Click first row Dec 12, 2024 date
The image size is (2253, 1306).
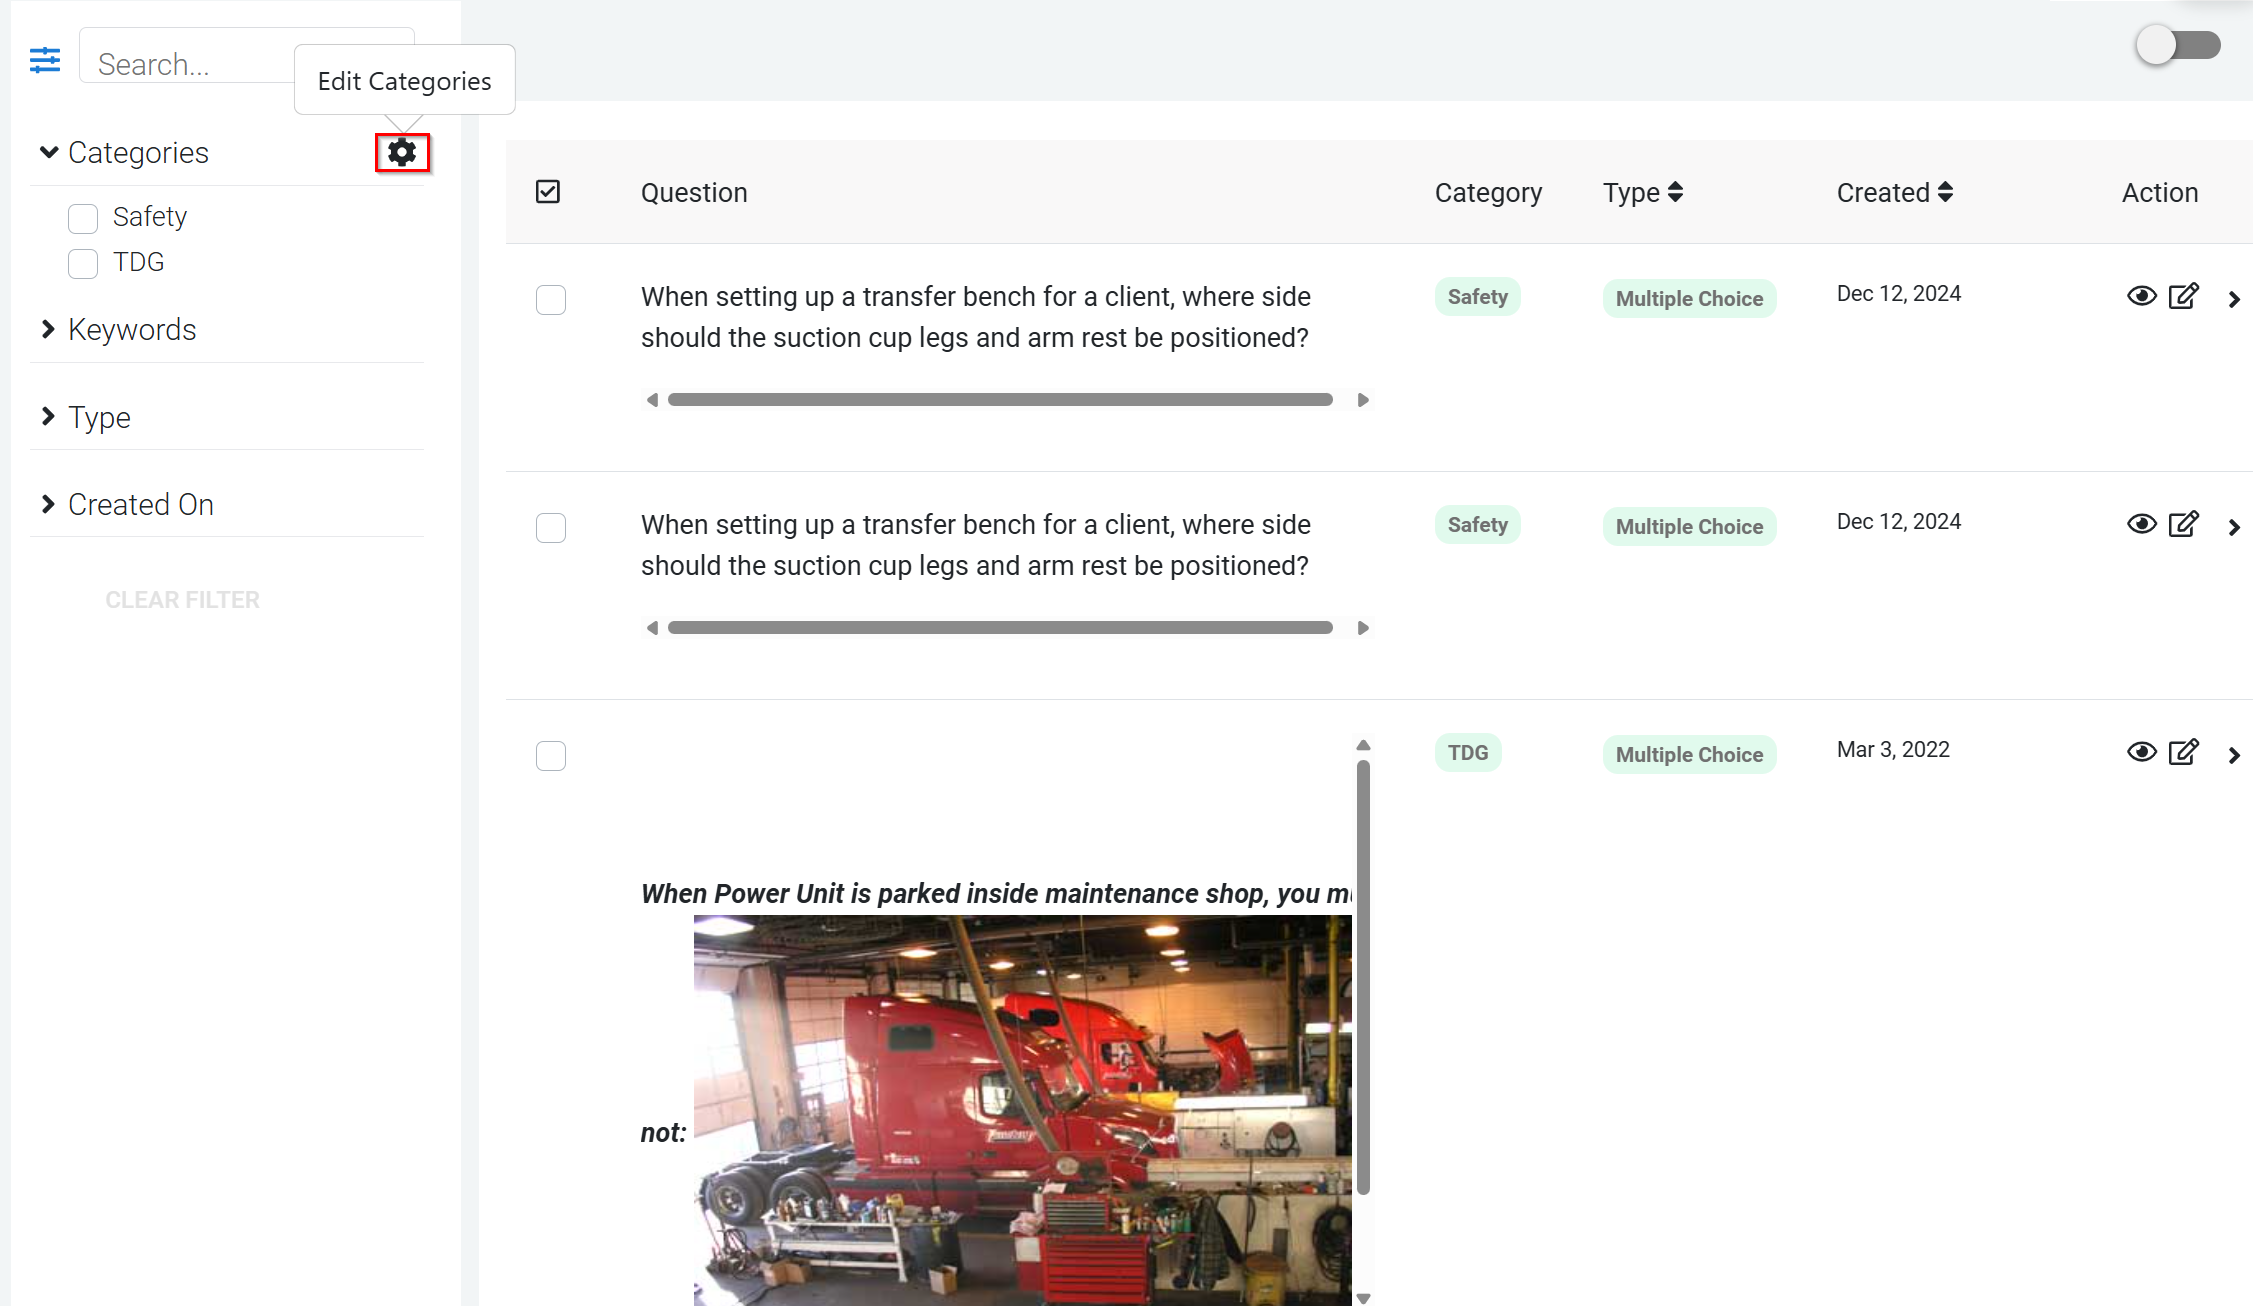1898,293
